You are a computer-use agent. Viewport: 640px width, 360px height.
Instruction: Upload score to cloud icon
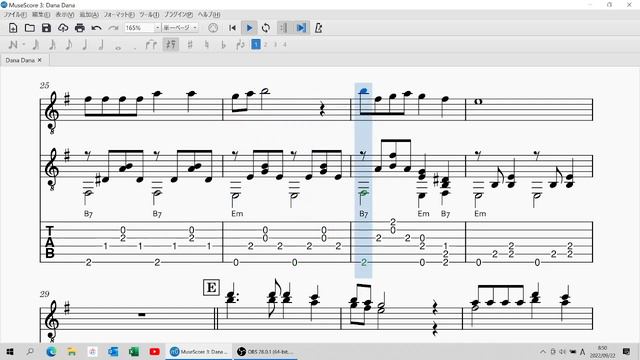click(63, 28)
